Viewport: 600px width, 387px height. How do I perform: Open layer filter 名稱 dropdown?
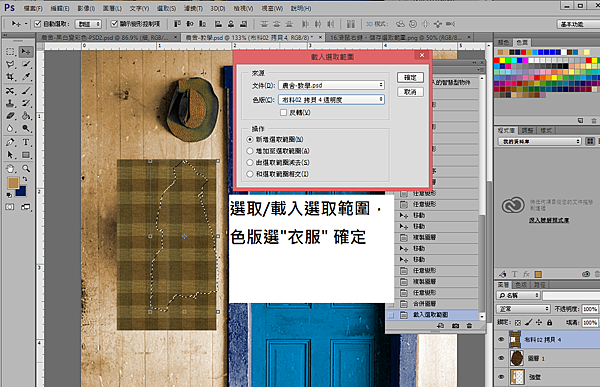pyautogui.click(x=518, y=296)
